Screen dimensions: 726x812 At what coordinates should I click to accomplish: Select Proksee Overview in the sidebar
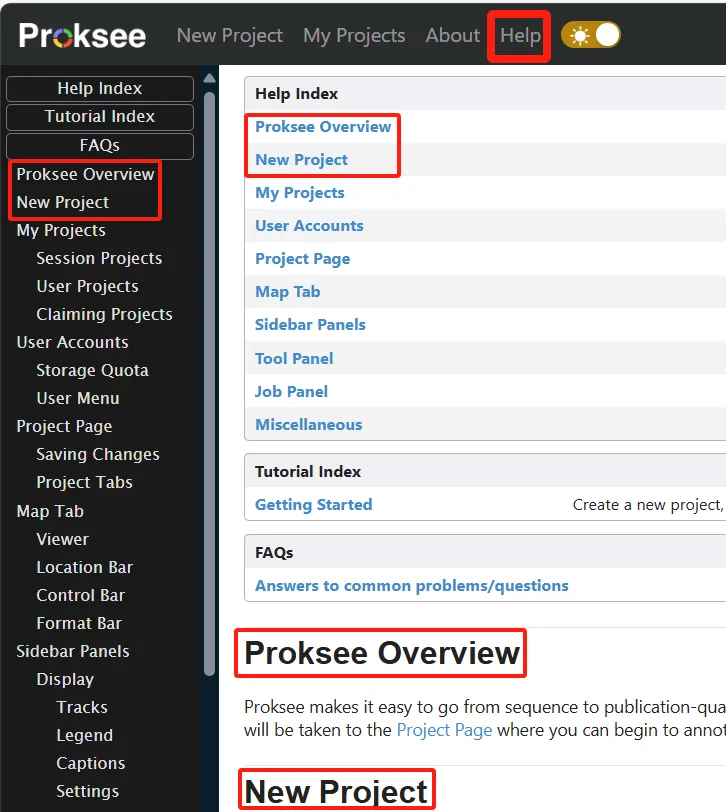tap(85, 175)
